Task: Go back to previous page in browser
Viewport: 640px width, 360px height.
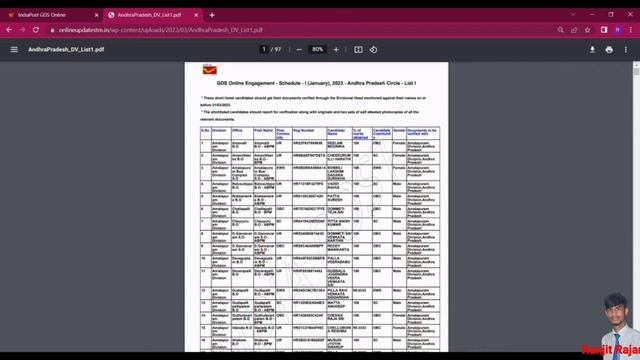Action: pyautogui.click(x=9, y=30)
